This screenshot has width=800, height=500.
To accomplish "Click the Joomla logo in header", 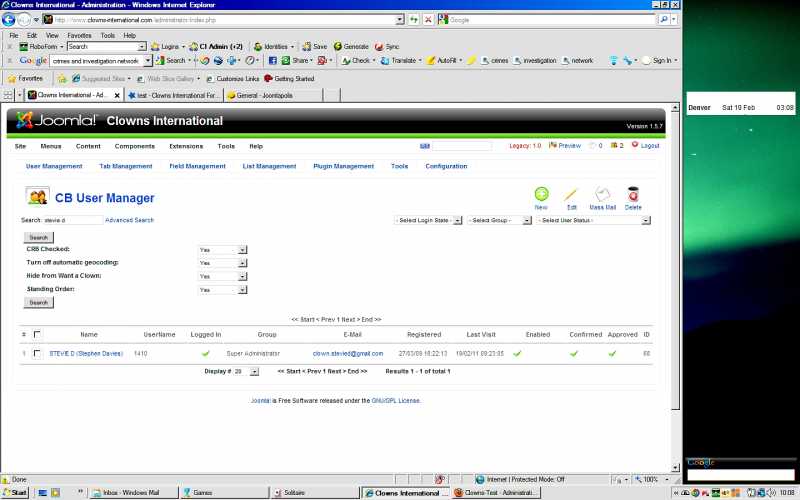I will click(x=56, y=120).
